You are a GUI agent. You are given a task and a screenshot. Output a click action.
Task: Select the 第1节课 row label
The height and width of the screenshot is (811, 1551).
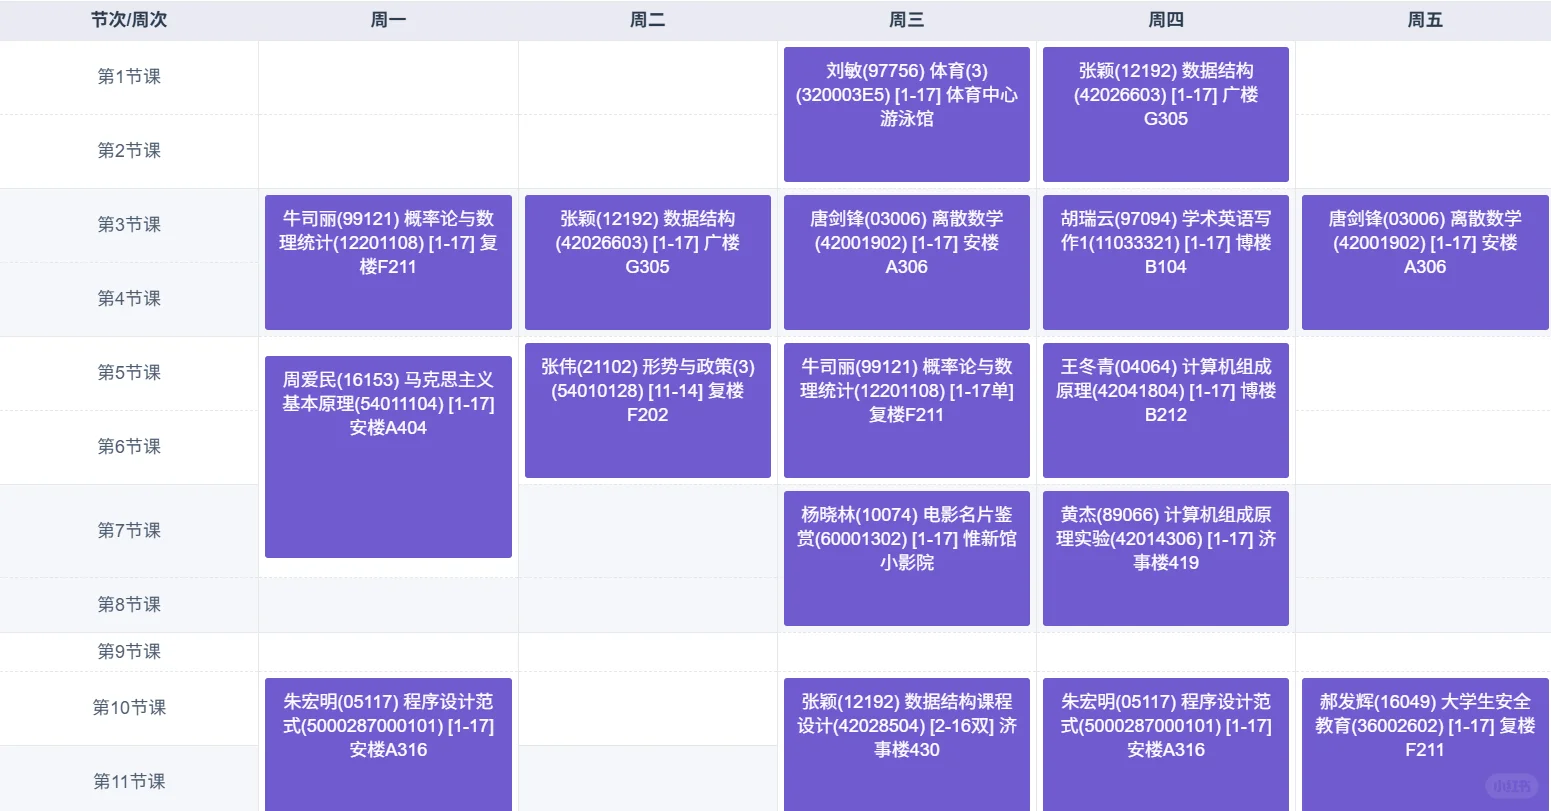tap(128, 77)
